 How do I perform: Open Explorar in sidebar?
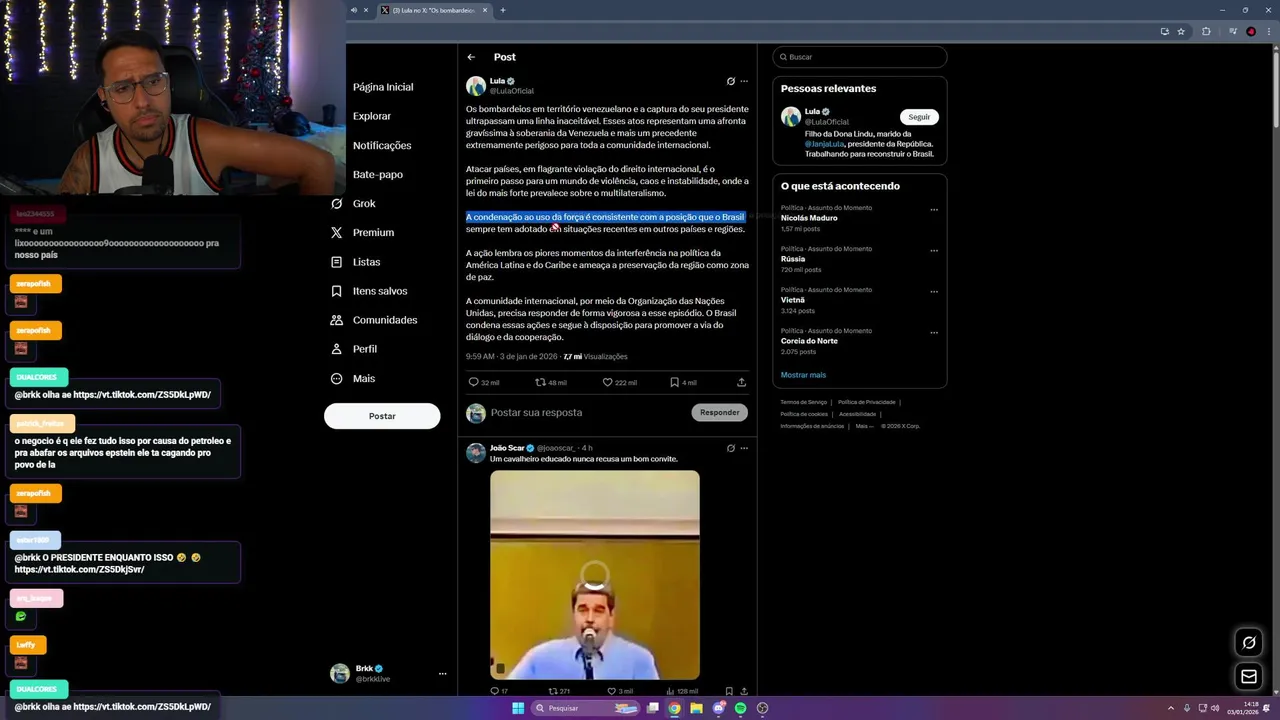click(372, 116)
